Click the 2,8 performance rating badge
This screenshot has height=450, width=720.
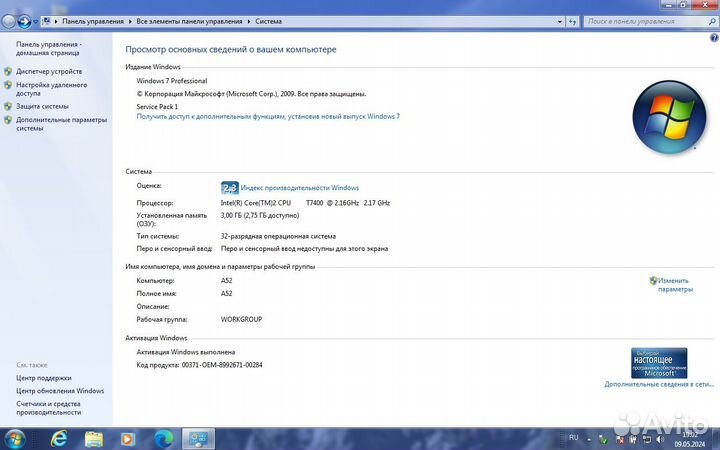pyautogui.click(x=229, y=187)
